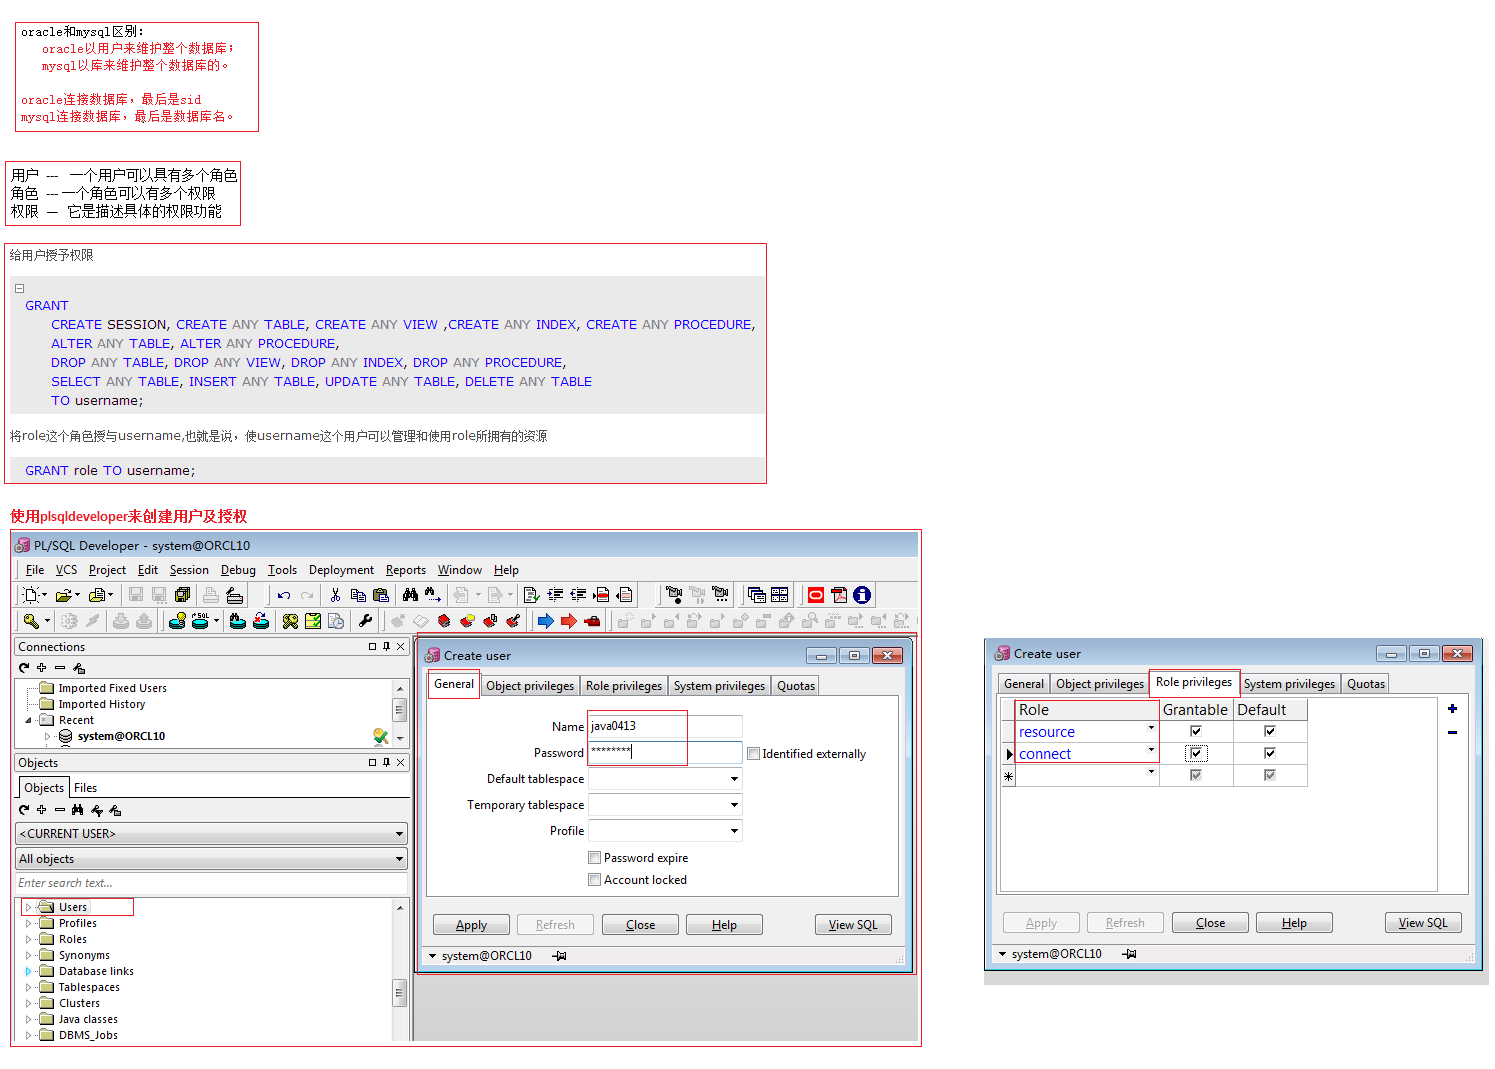Viewport: 1495px width, 1069px height.
Task: Toggle Default checkbox for resource role
Action: coord(1270,732)
